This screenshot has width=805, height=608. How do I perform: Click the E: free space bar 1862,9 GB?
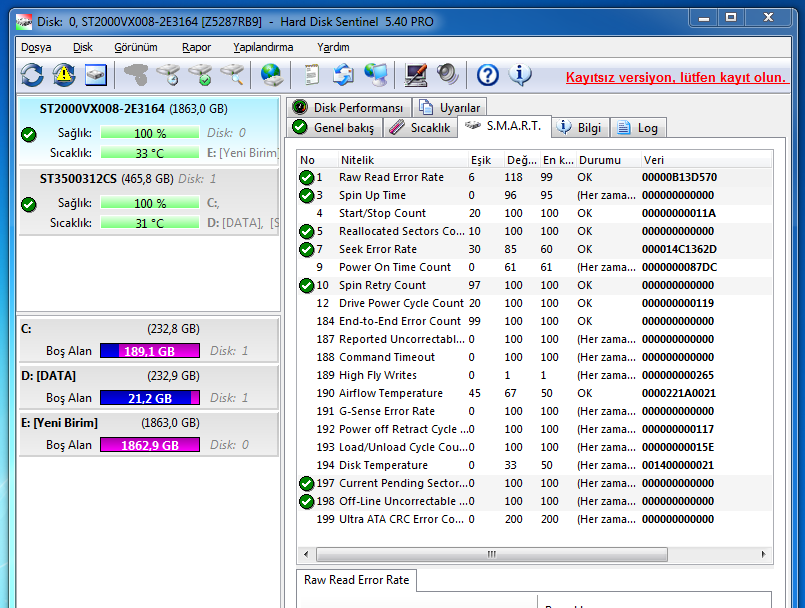click(150, 445)
